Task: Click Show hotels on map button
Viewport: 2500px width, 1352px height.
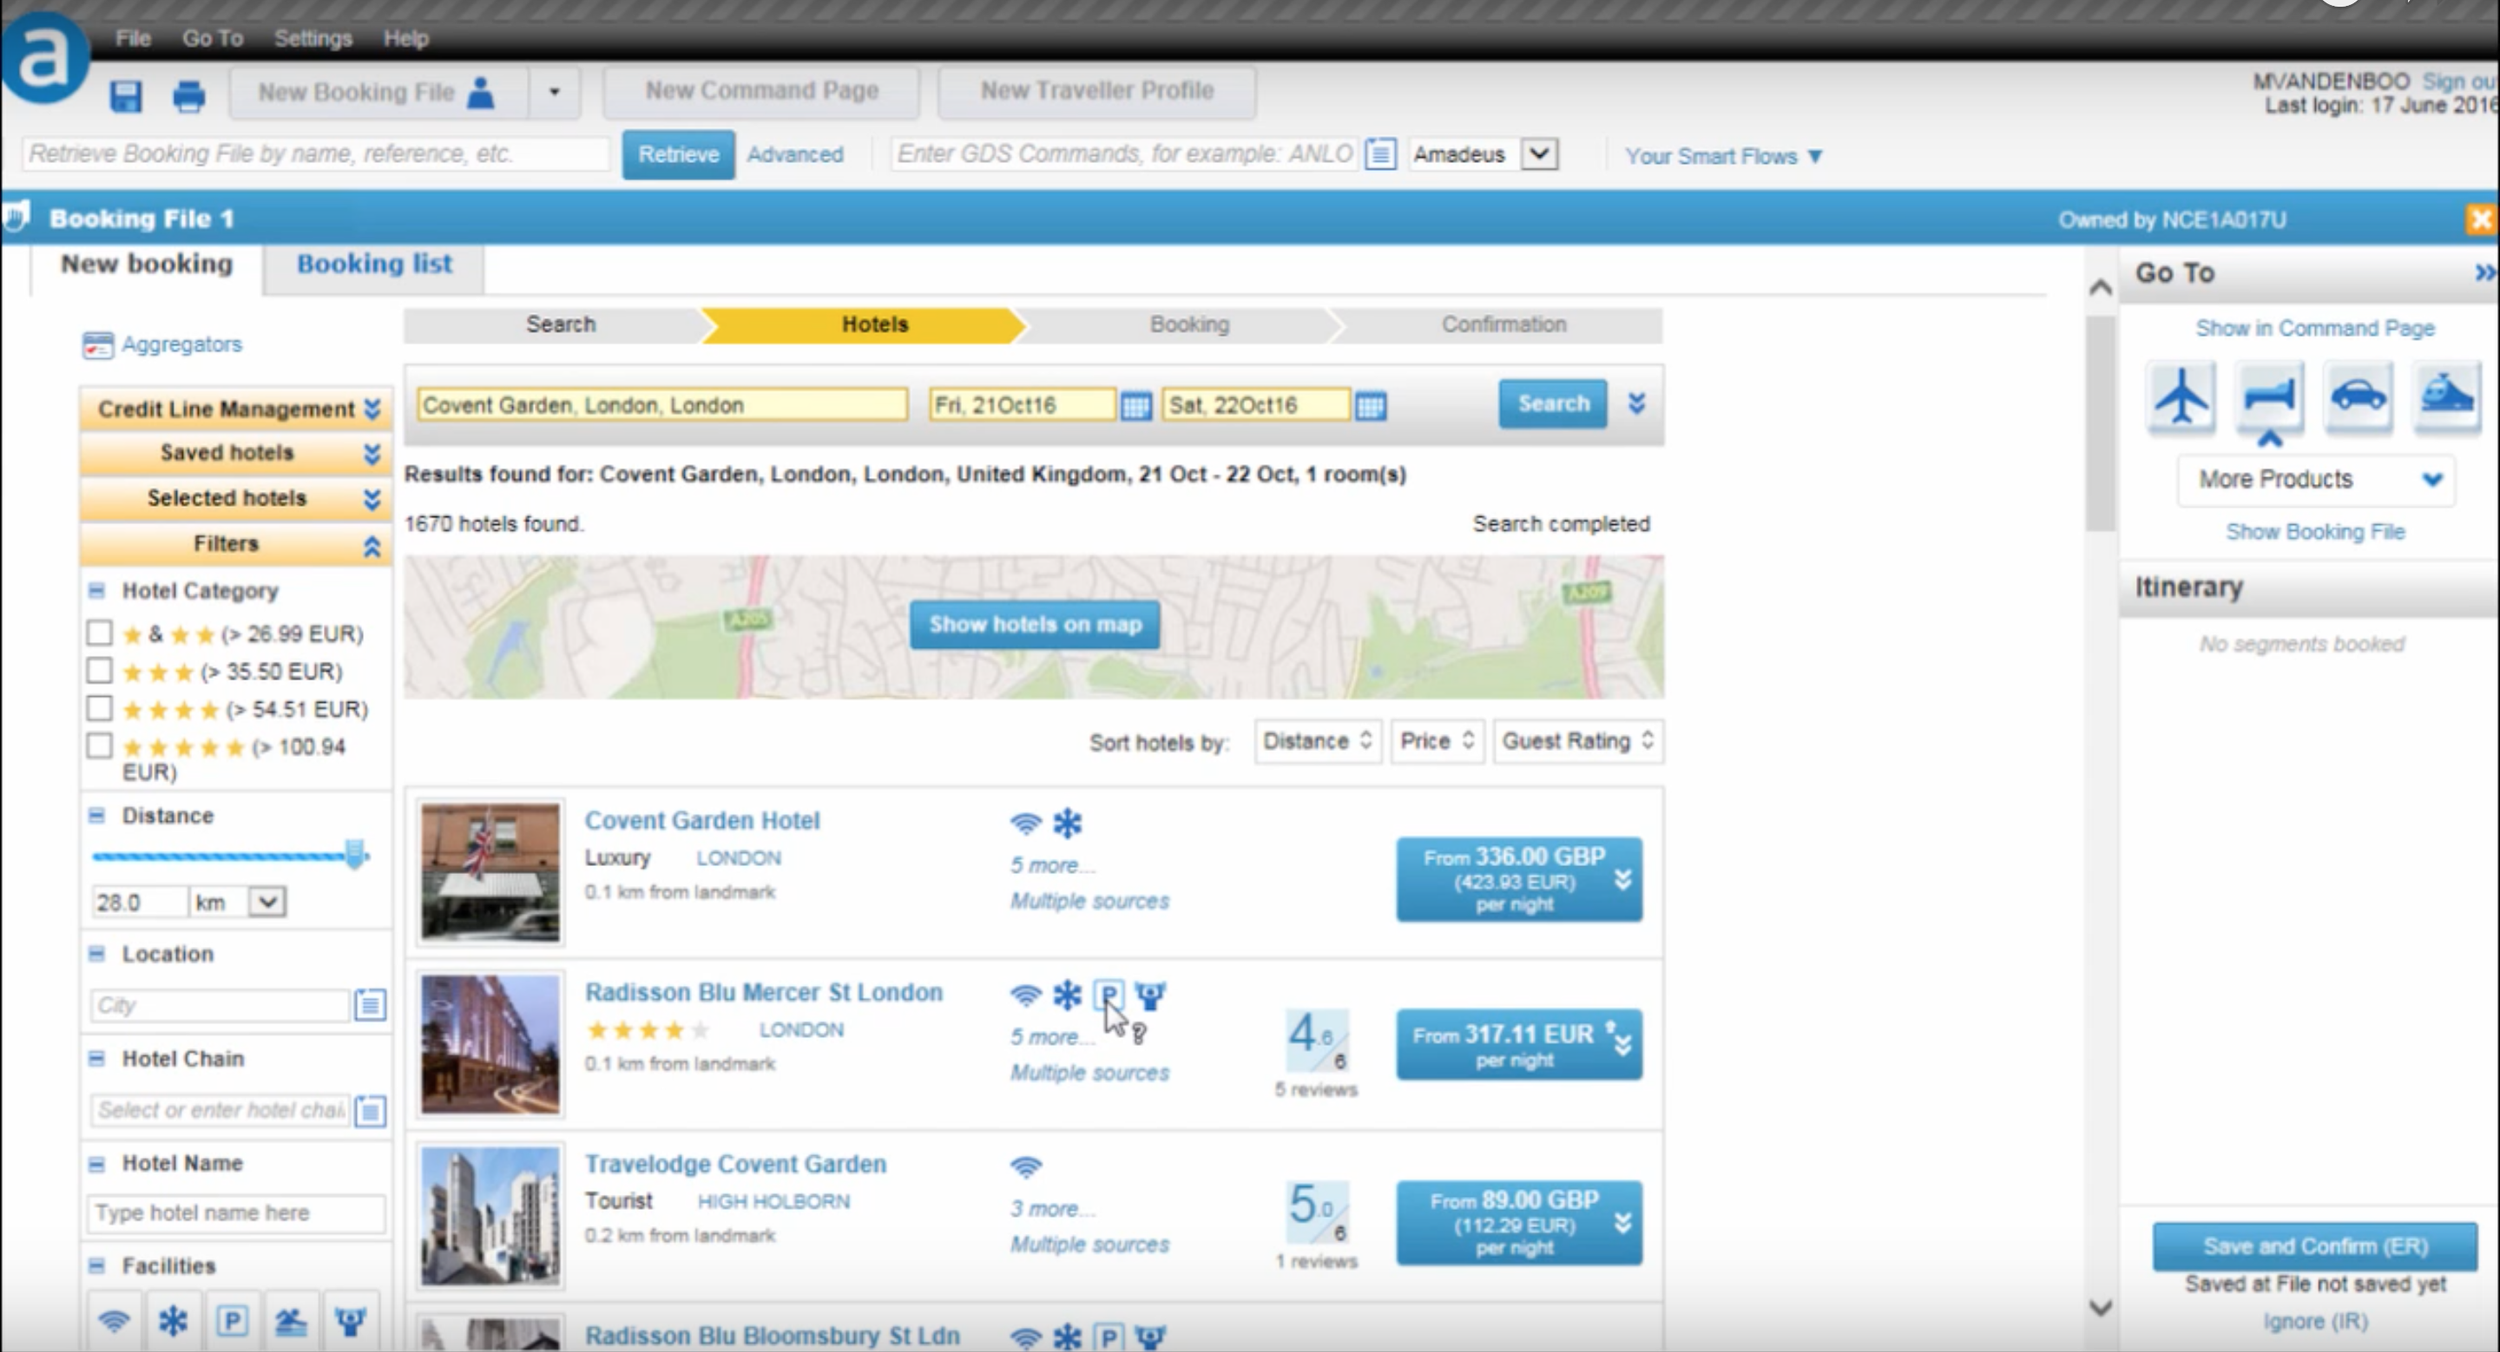Action: [1034, 624]
